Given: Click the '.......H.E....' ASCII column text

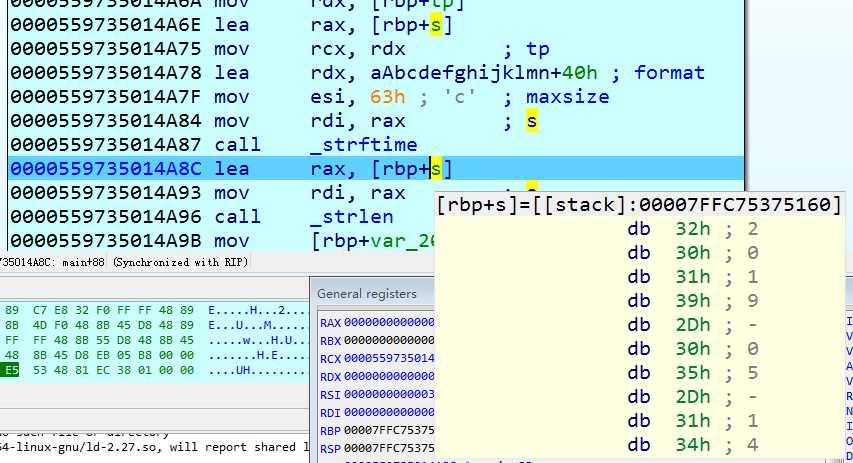Looking at the screenshot, I should (258, 355).
